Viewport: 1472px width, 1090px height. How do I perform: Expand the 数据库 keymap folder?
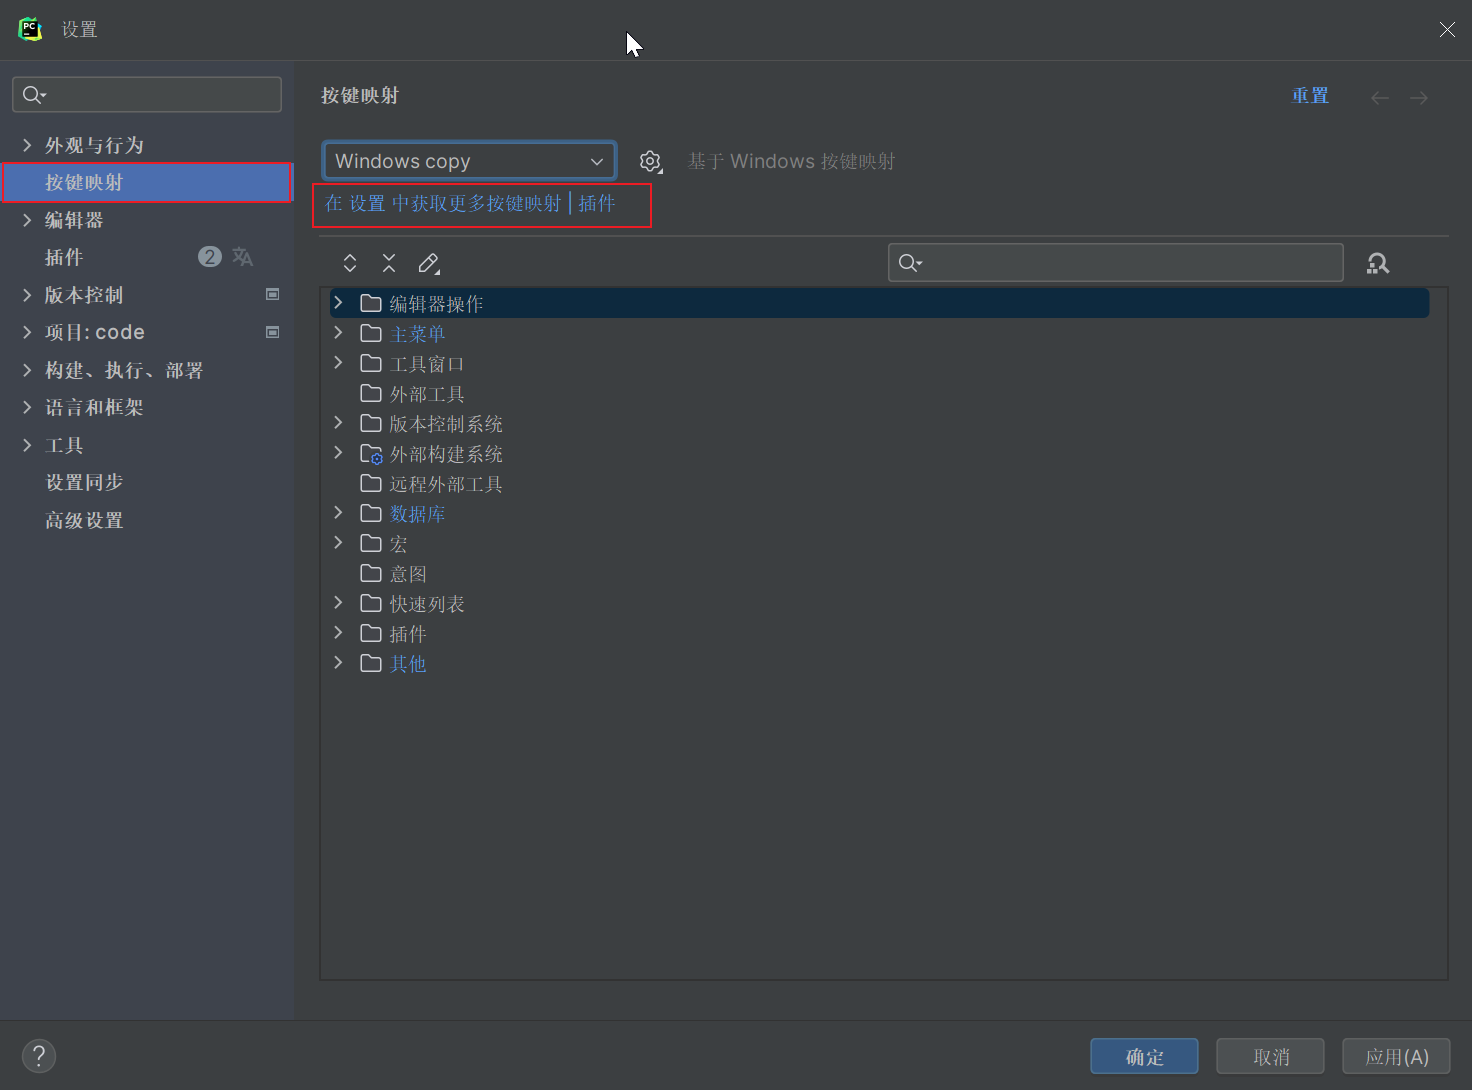click(x=338, y=513)
